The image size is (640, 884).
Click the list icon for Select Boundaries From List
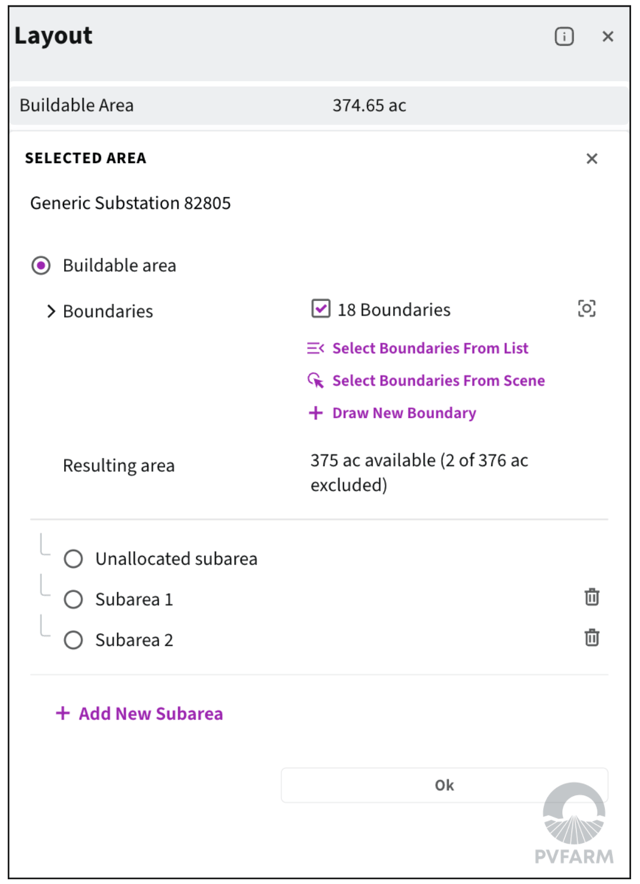click(x=316, y=349)
